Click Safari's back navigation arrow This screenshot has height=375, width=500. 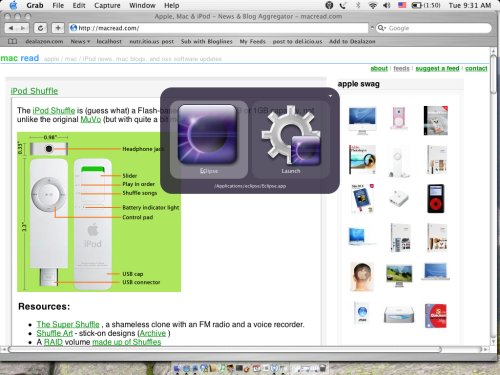11,28
